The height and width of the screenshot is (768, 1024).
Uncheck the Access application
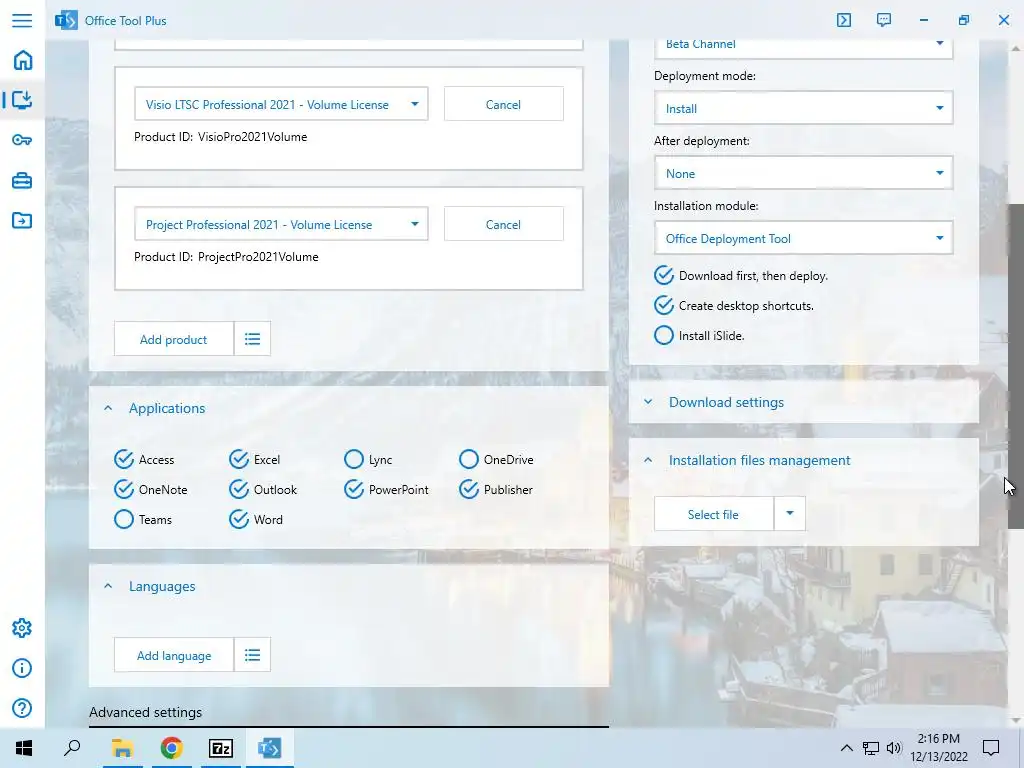[144, 459]
